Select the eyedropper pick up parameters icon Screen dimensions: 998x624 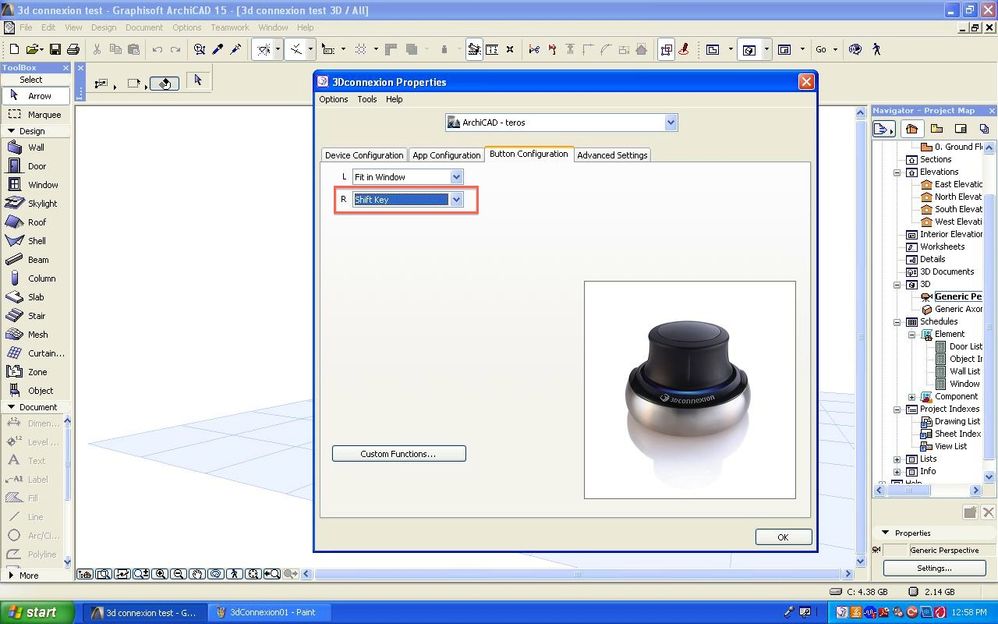218,49
